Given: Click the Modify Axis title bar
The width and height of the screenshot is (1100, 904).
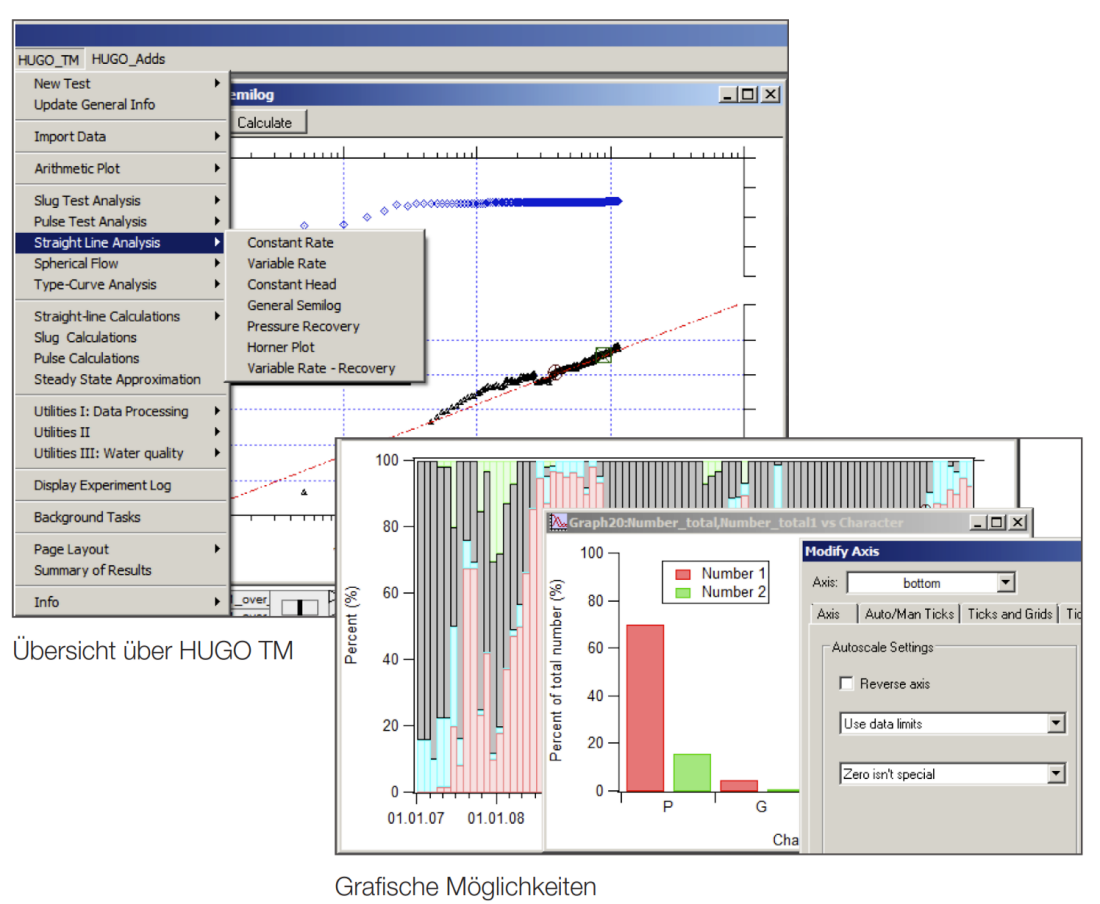Looking at the screenshot, I should [941, 551].
